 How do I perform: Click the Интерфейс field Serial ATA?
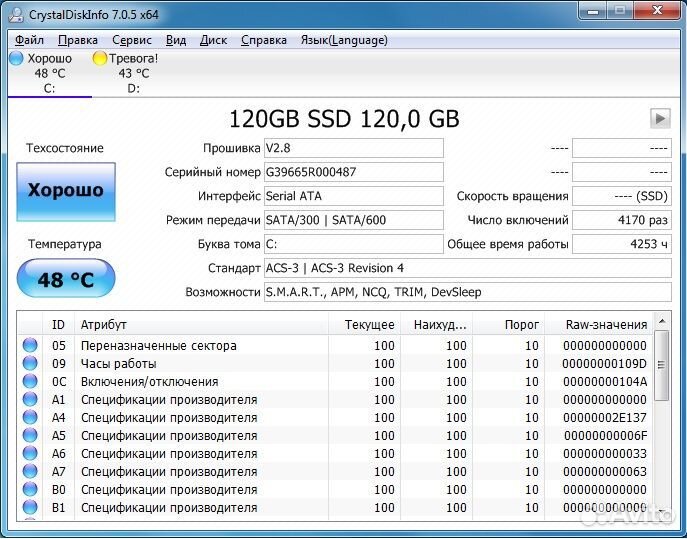(x=354, y=196)
